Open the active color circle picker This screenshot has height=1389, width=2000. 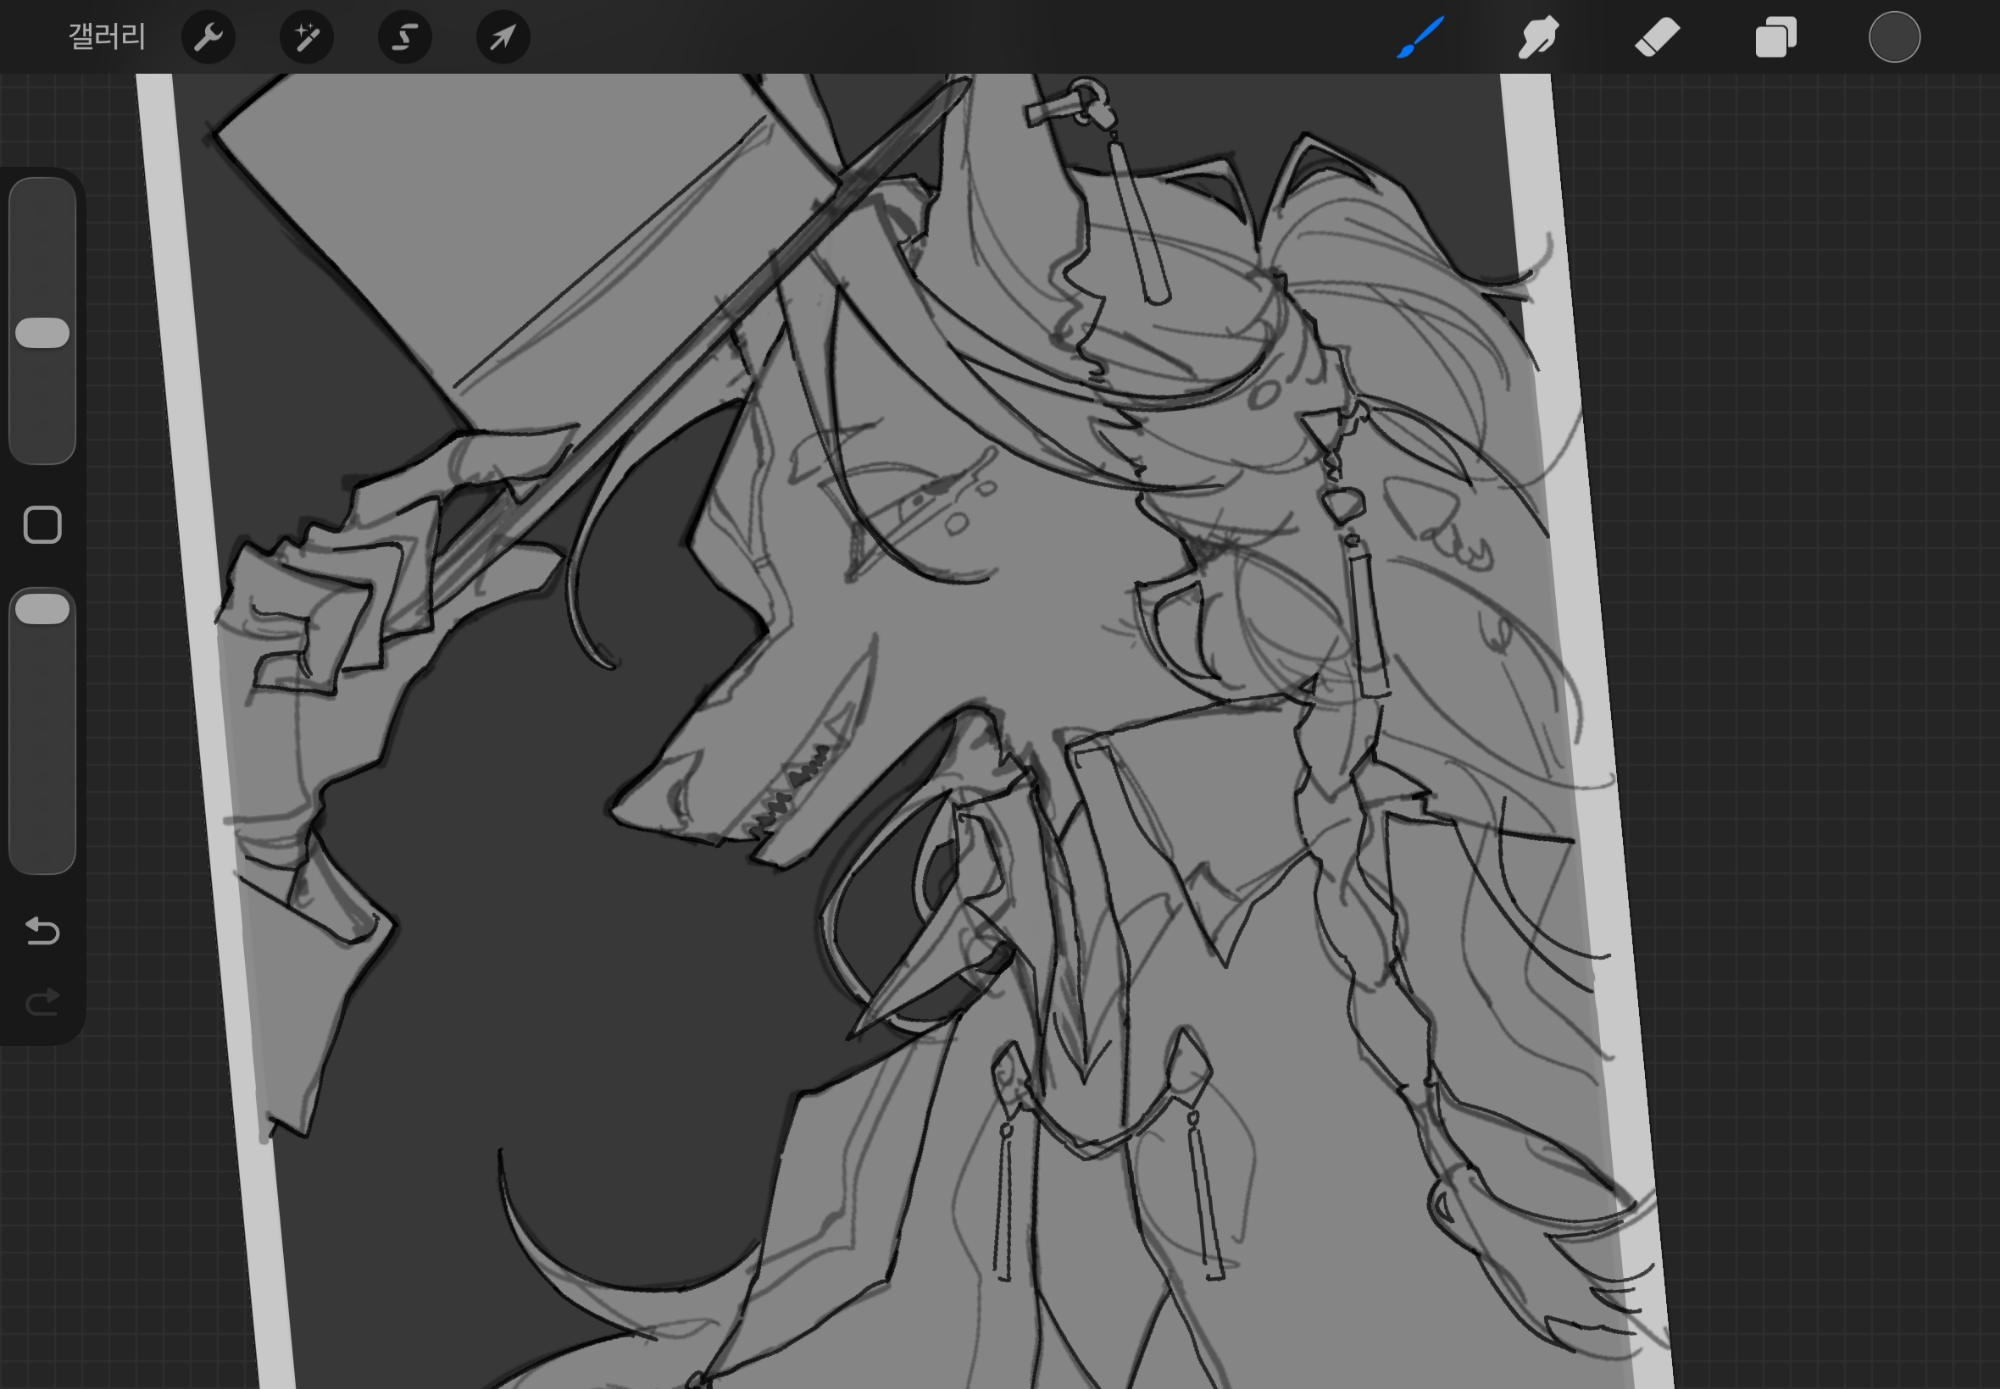tap(1894, 38)
